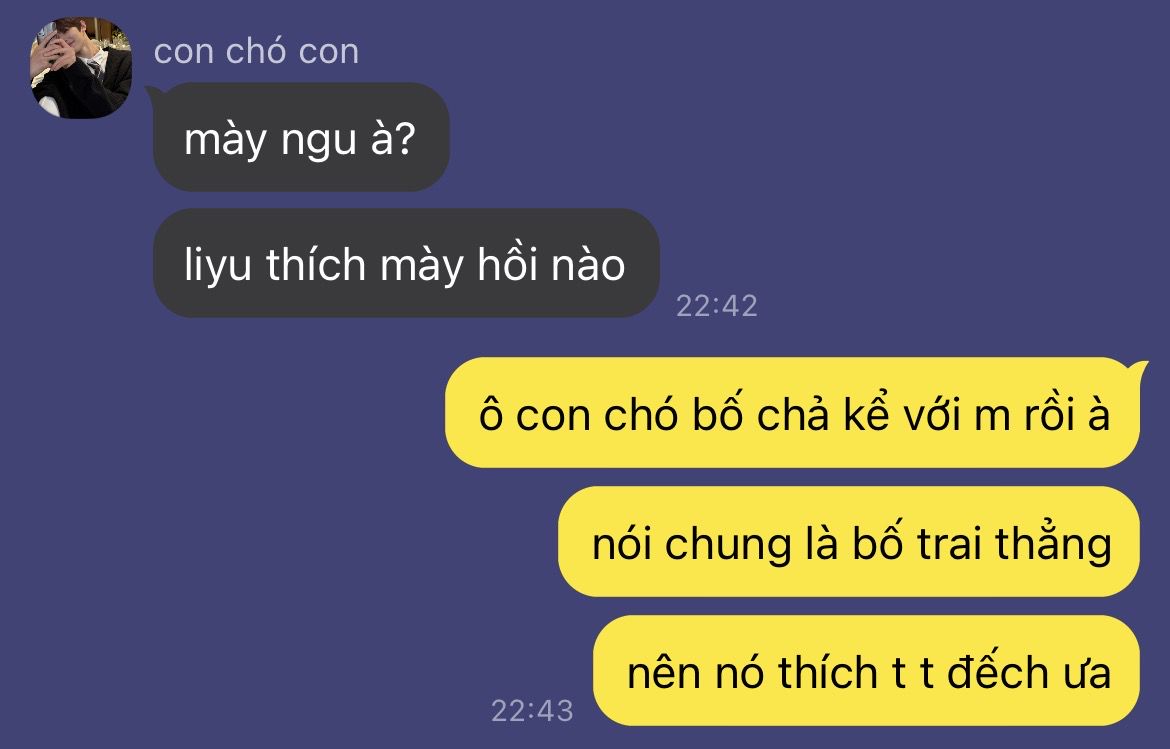Click the 22:42 timestamp
Viewport: 1170px width, 749px height.
716,306
